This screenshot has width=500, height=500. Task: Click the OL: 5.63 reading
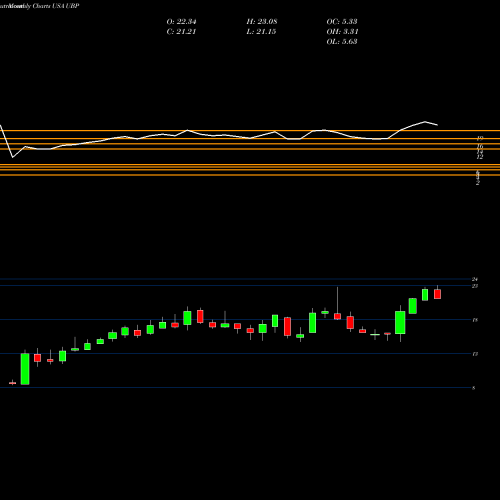point(342,42)
